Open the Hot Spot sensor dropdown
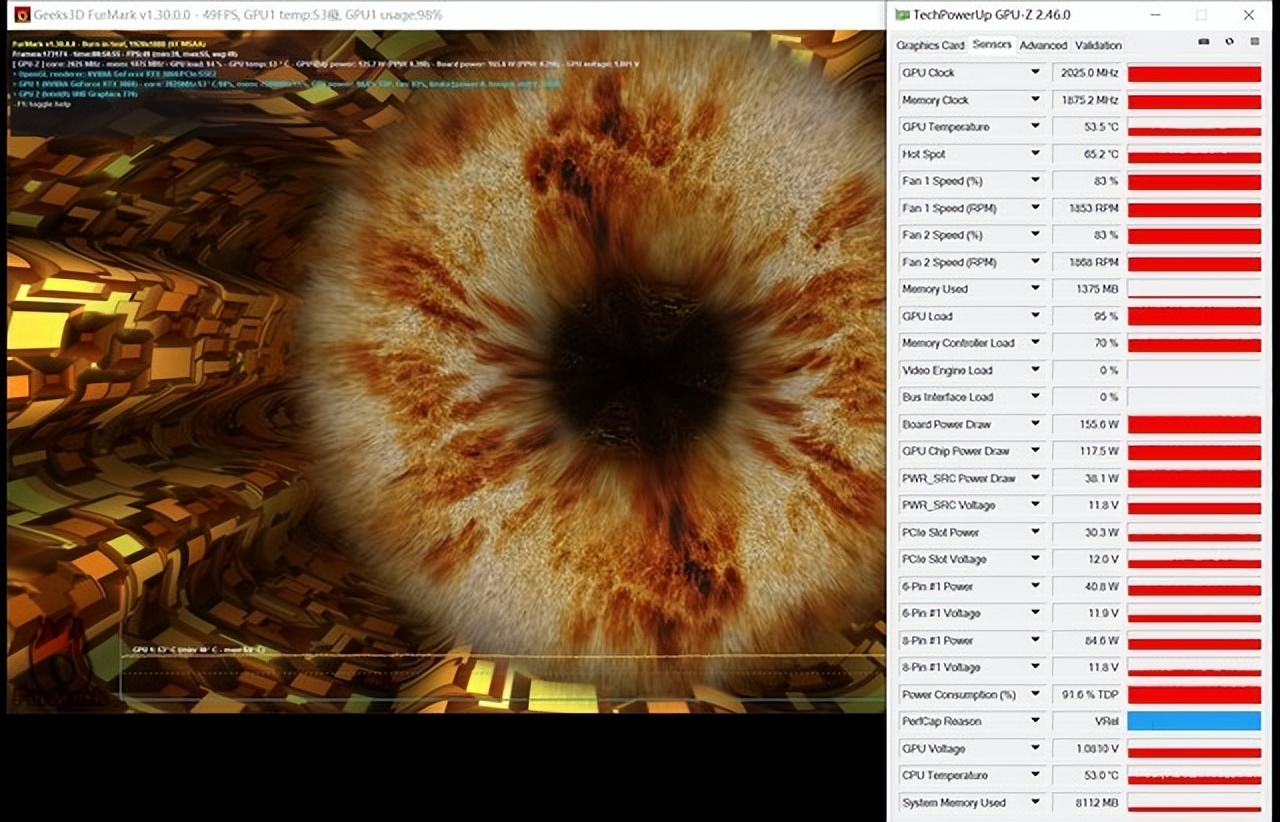This screenshot has height=822, width=1280. click(x=1035, y=154)
